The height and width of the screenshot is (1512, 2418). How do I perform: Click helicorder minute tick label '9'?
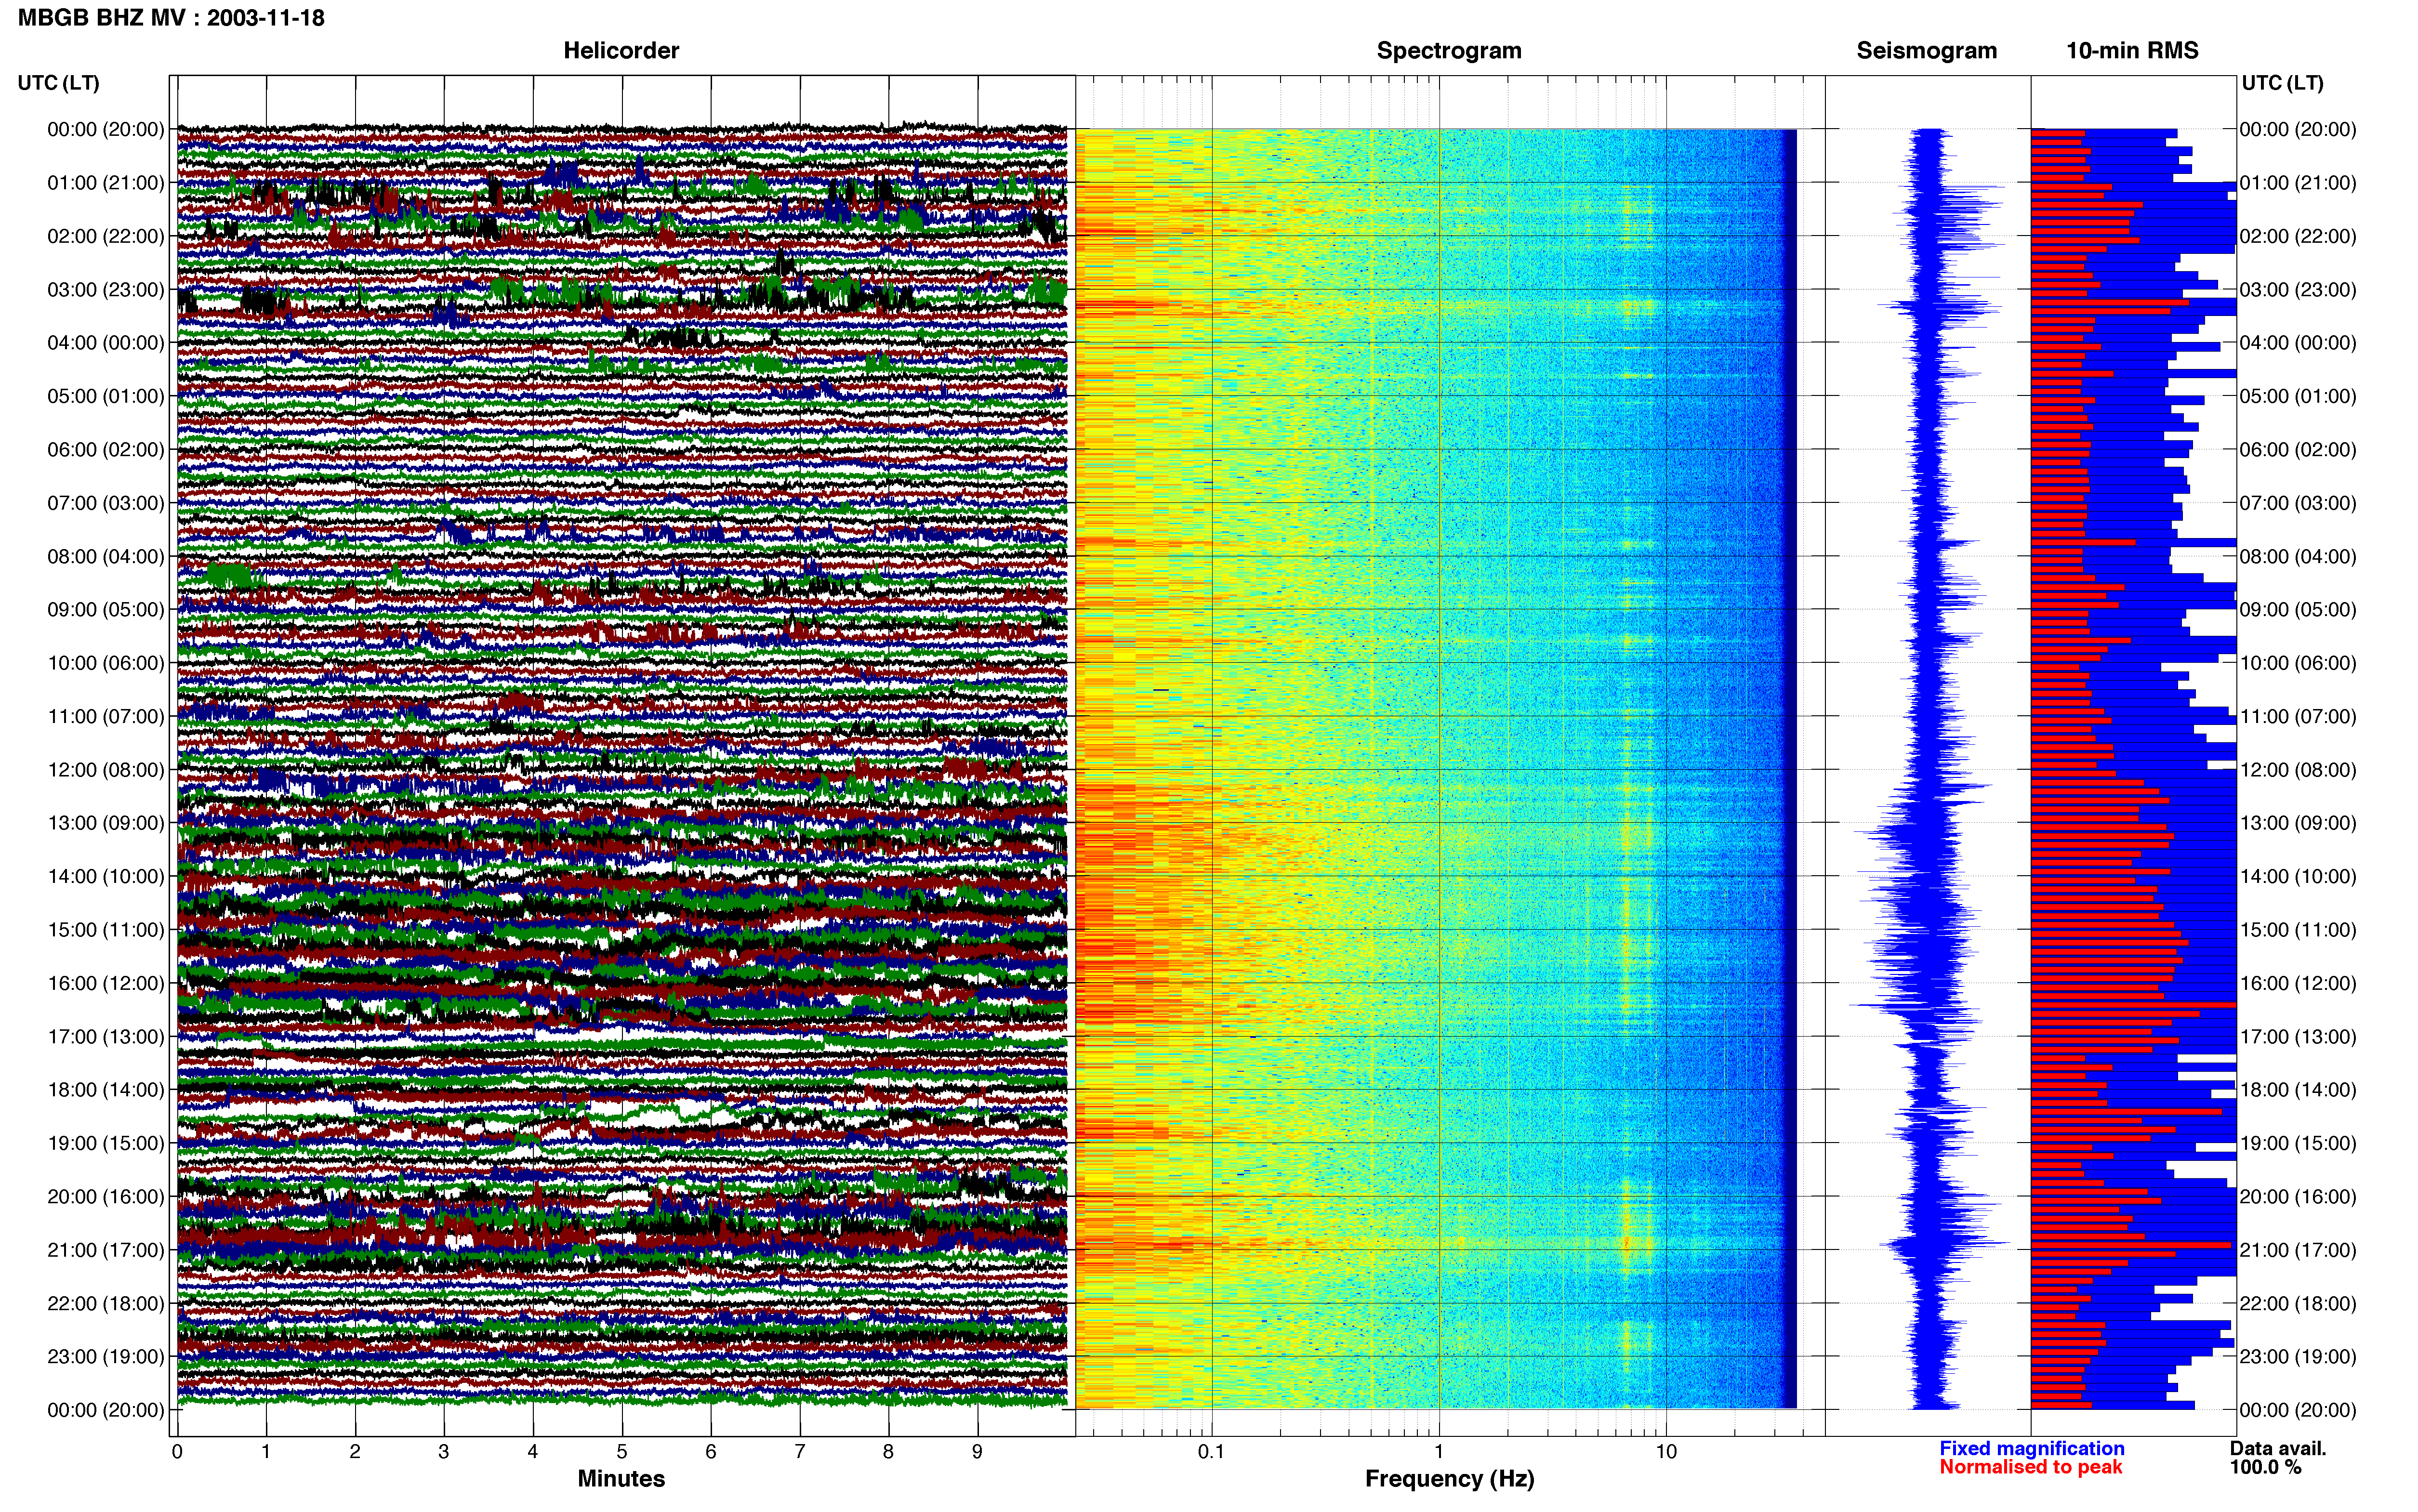pos(977,1452)
